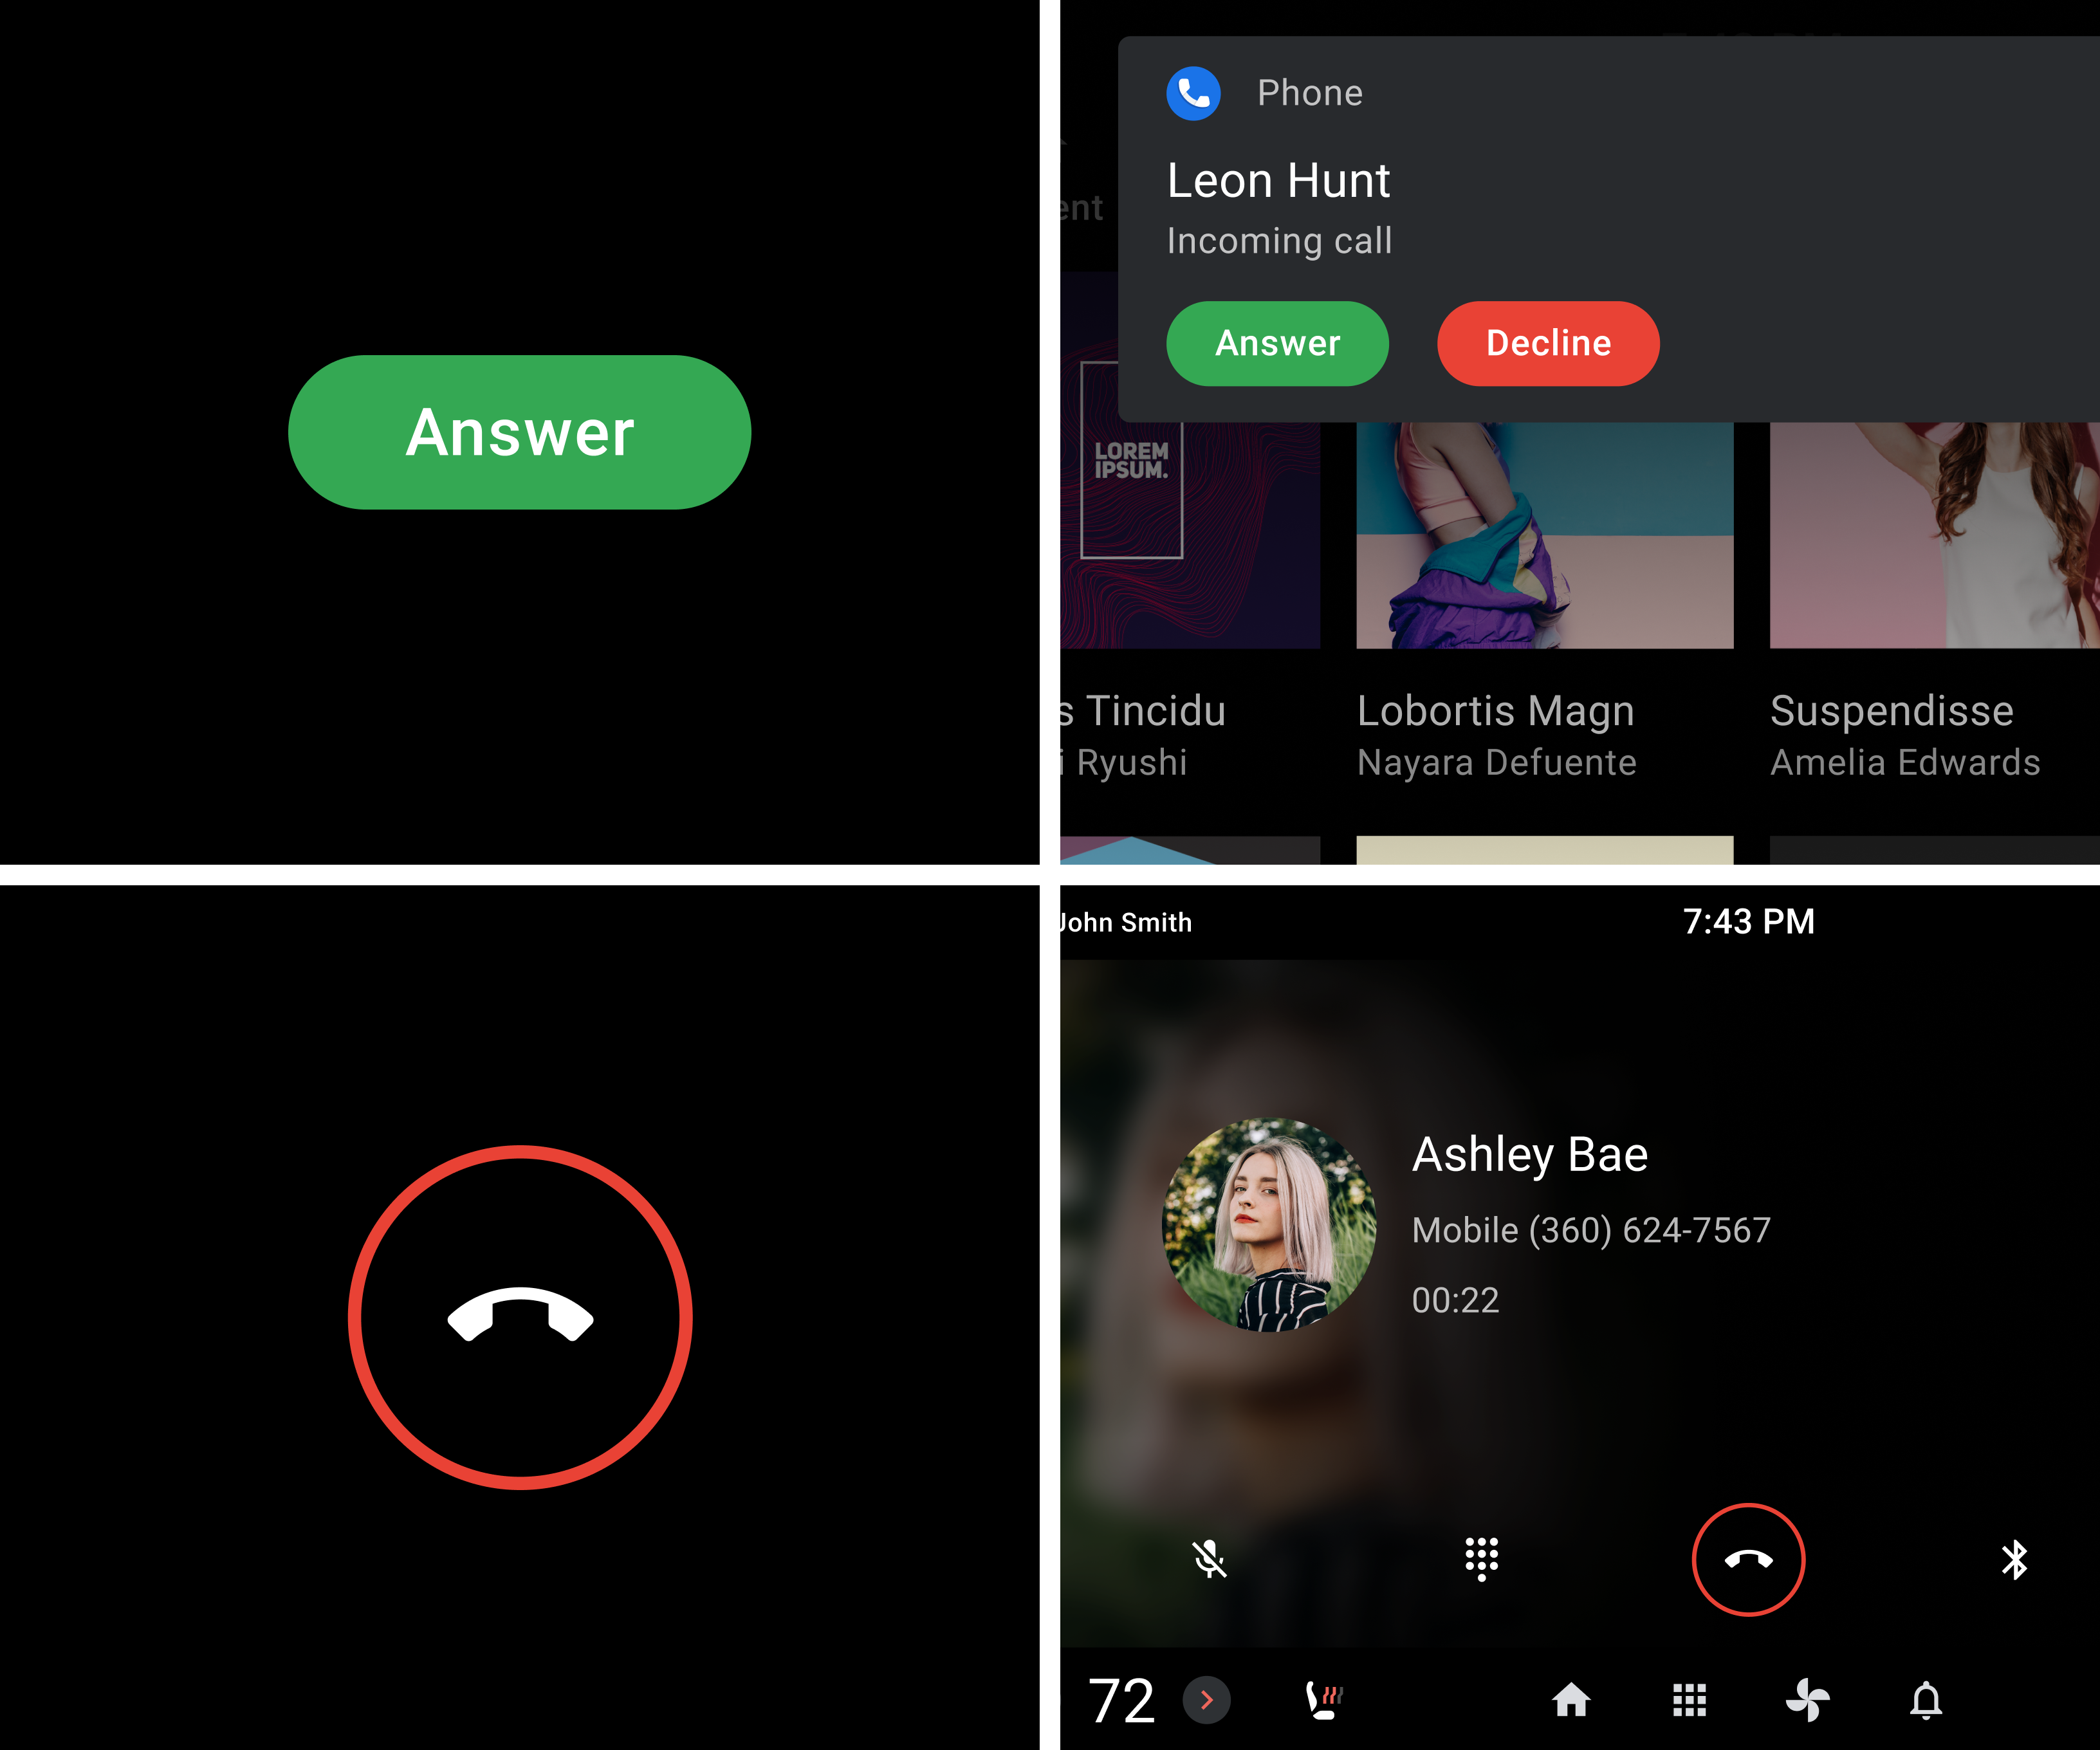The width and height of the screenshot is (2100, 1750).
Task: Tap the Answer button for Leon Hunt
Action: point(1278,342)
